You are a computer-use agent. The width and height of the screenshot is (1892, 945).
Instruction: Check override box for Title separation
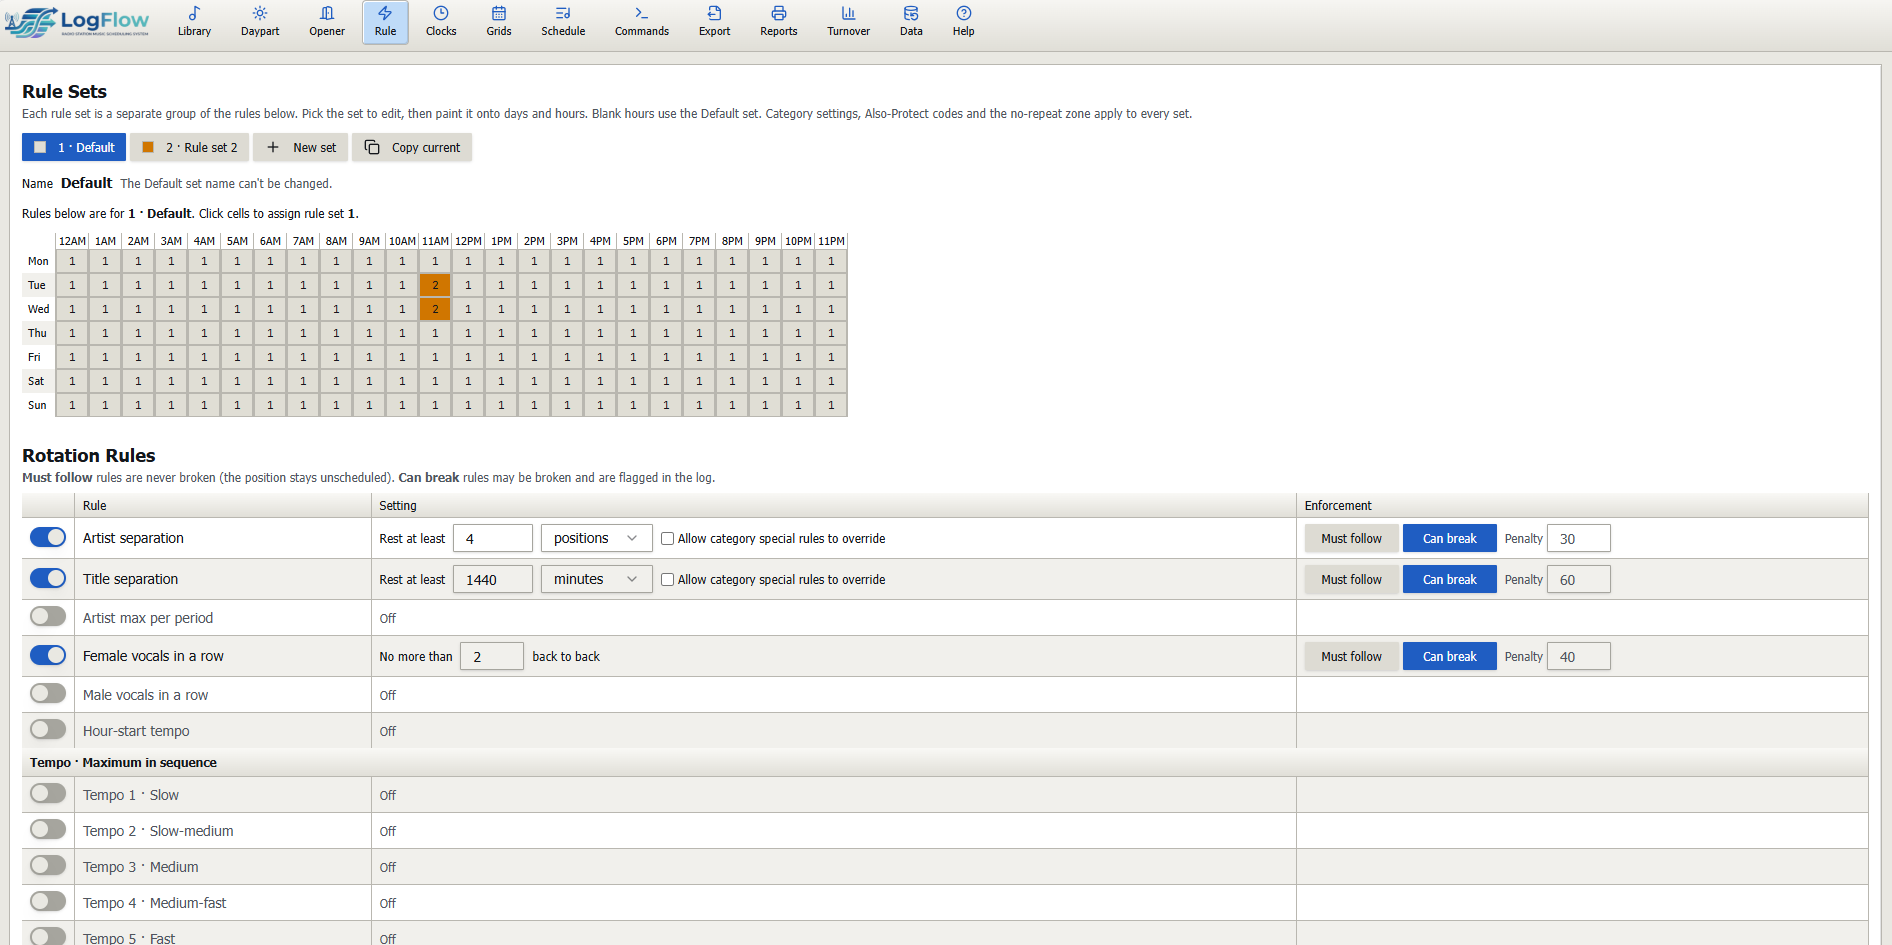pyautogui.click(x=667, y=579)
